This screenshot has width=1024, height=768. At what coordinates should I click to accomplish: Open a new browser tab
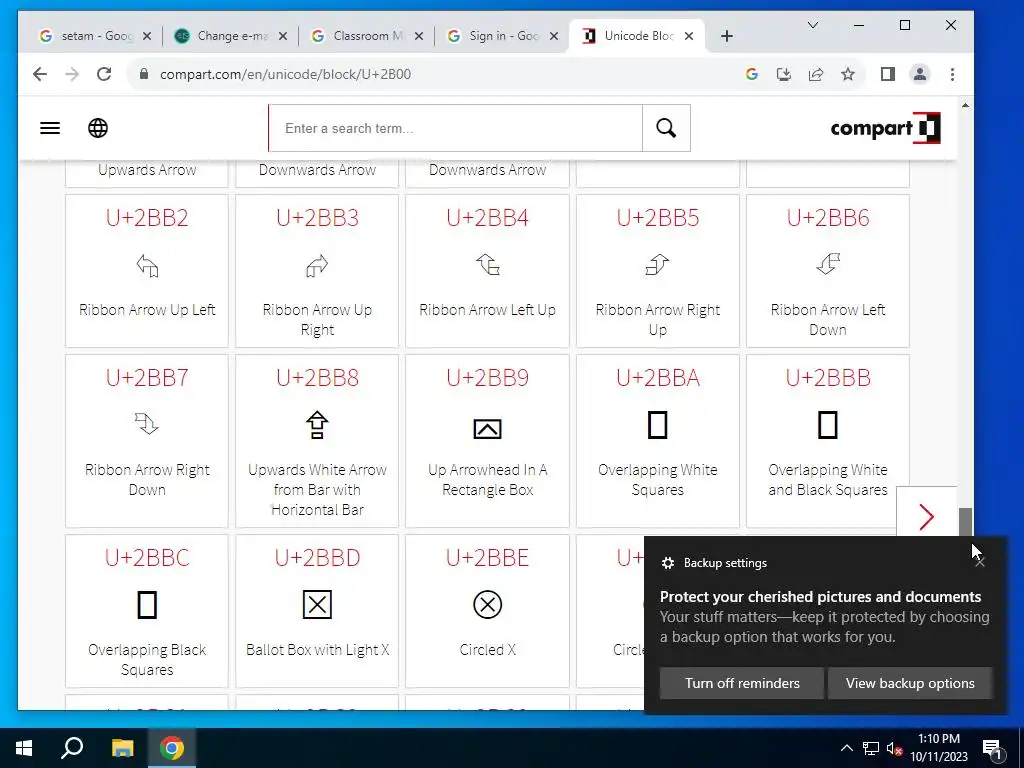[x=727, y=36]
